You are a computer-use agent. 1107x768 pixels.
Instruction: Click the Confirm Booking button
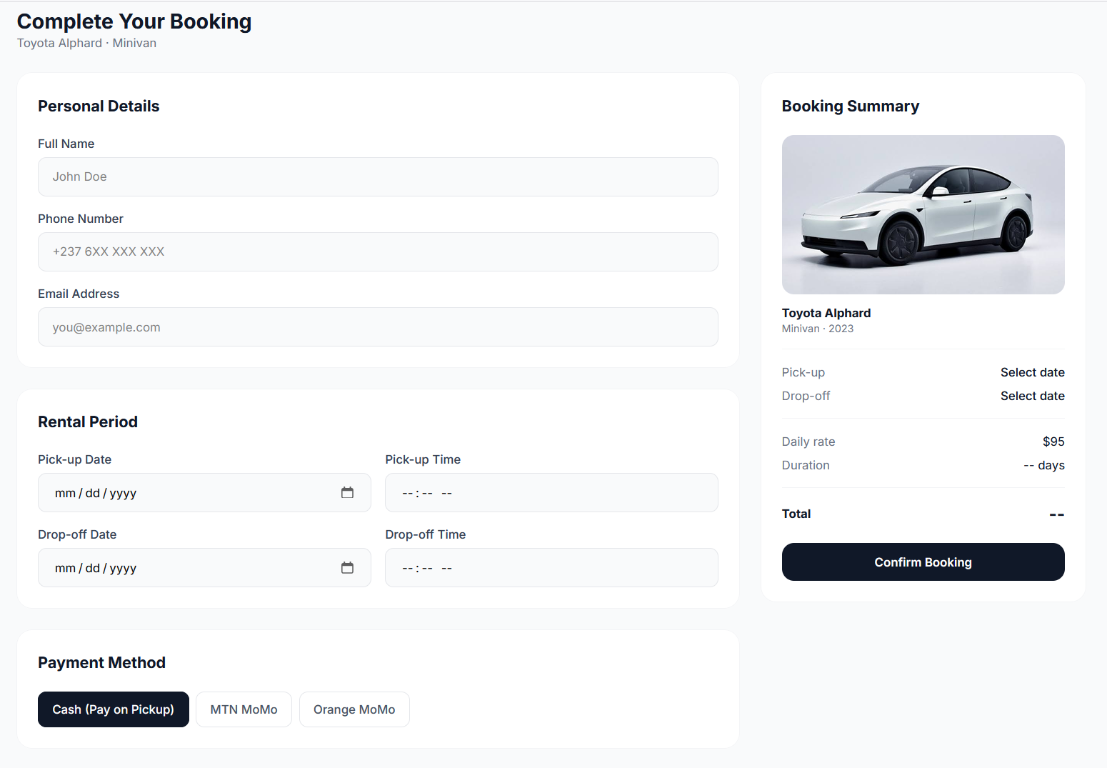click(923, 562)
